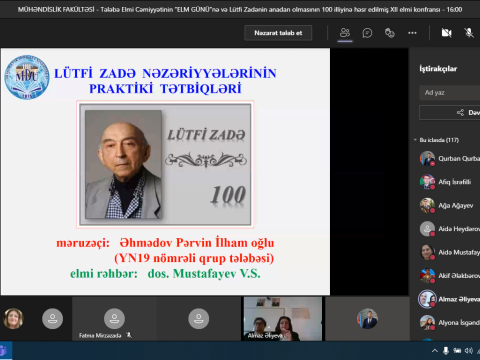This screenshot has height=360, width=480.
Task: Select participant Afiq İsrafilli
Action: (450, 182)
